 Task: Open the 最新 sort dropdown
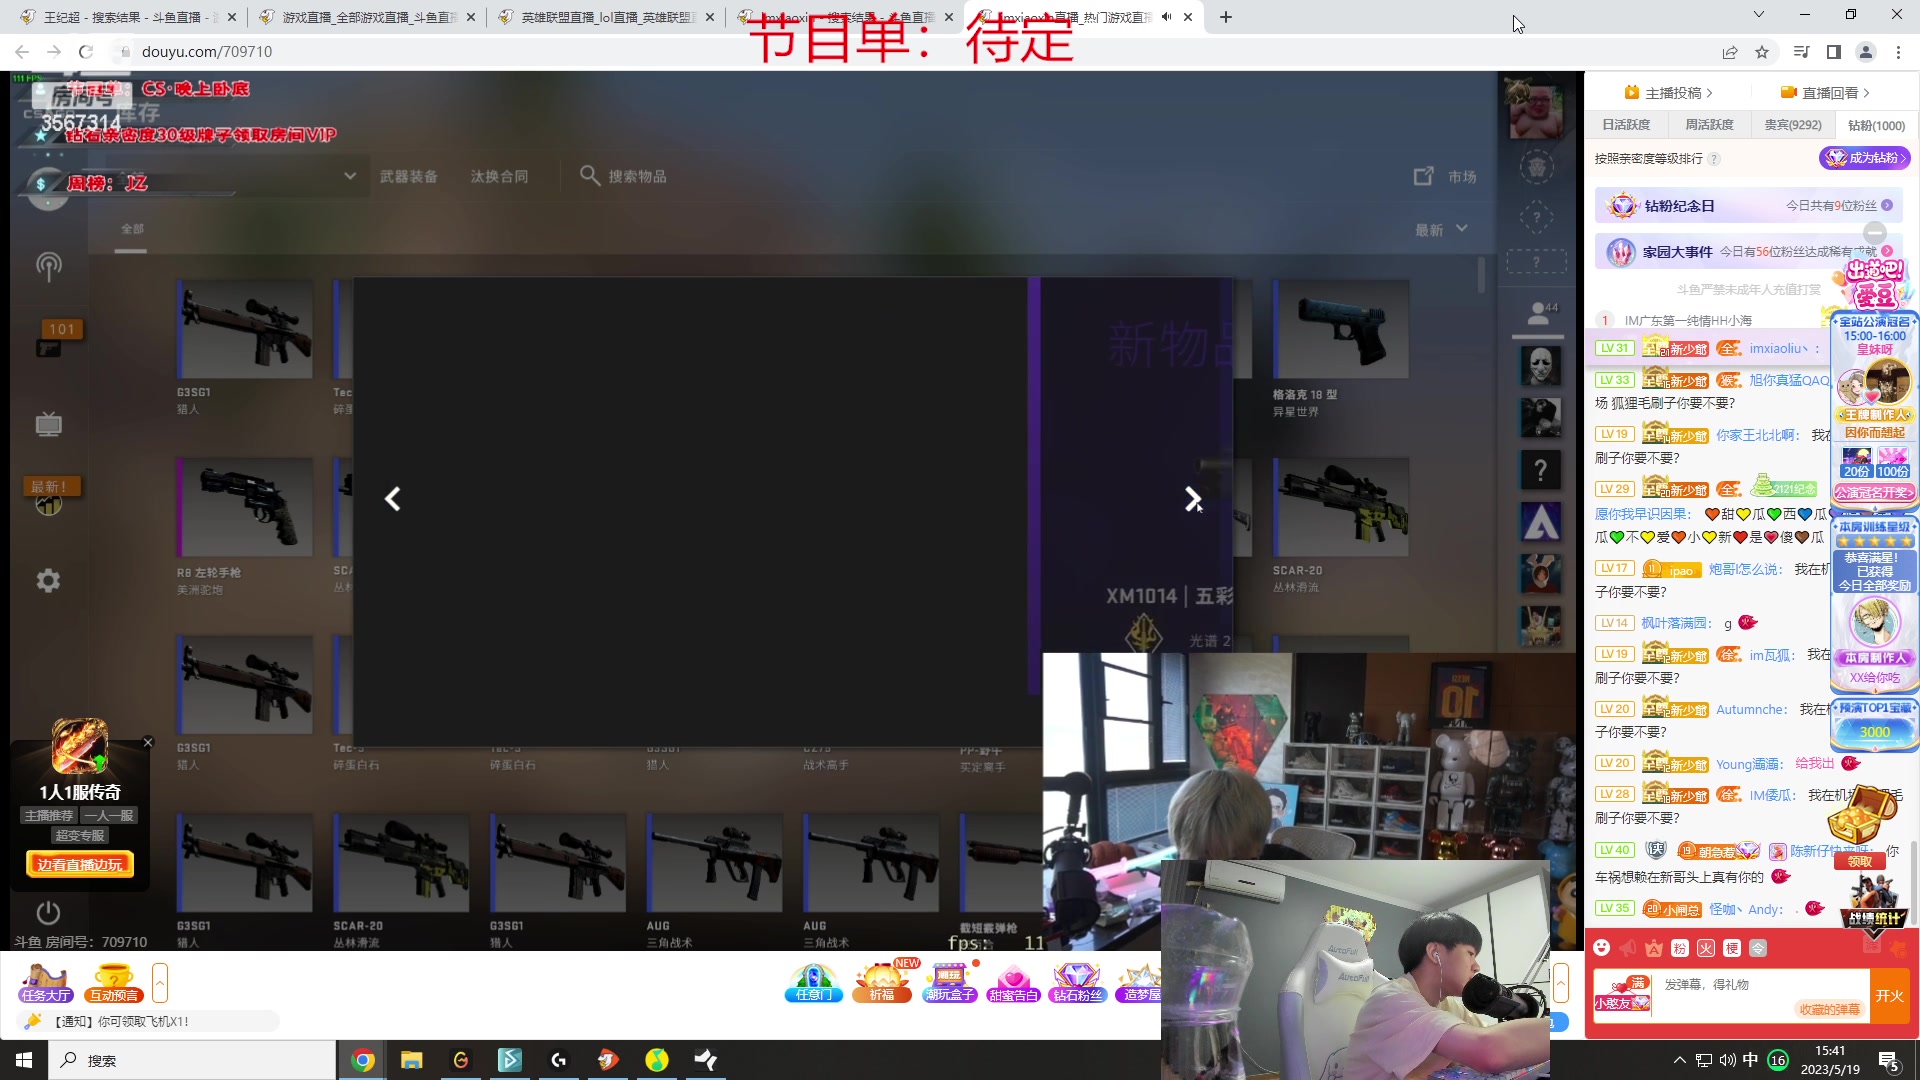coord(1441,229)
